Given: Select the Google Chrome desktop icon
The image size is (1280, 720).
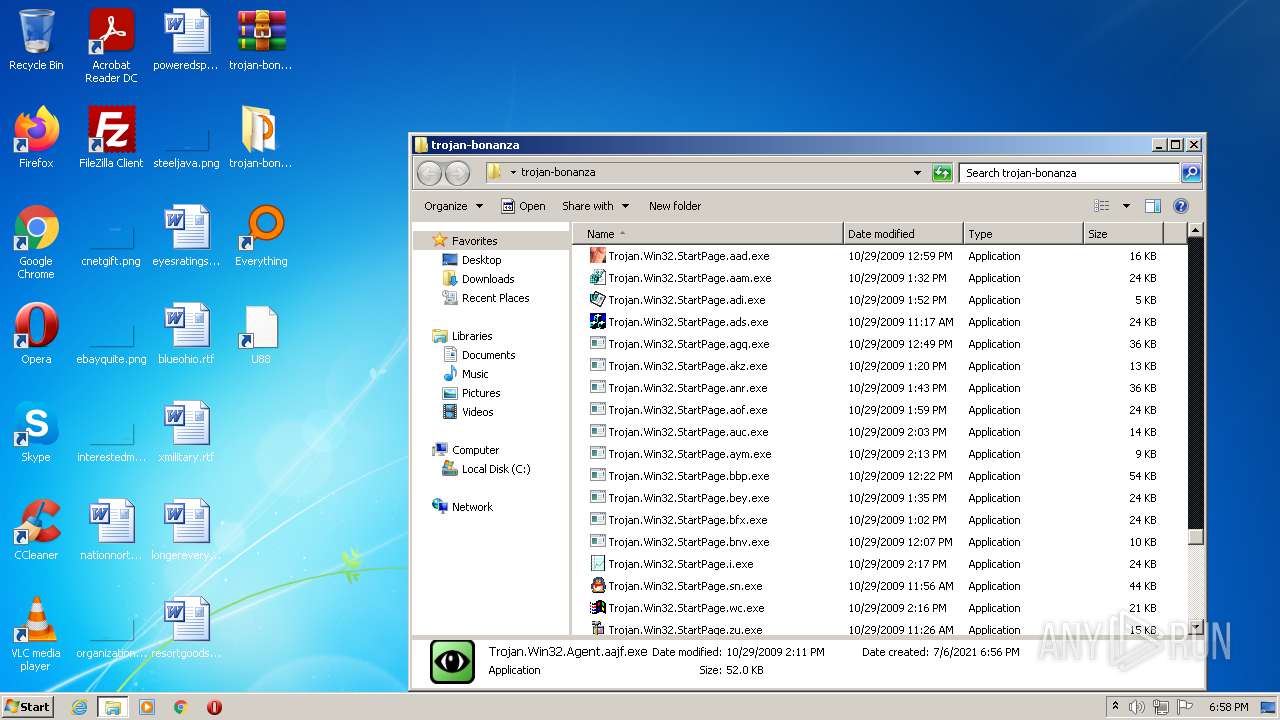Looking at the screenshot, I should [x=36, y=242].
